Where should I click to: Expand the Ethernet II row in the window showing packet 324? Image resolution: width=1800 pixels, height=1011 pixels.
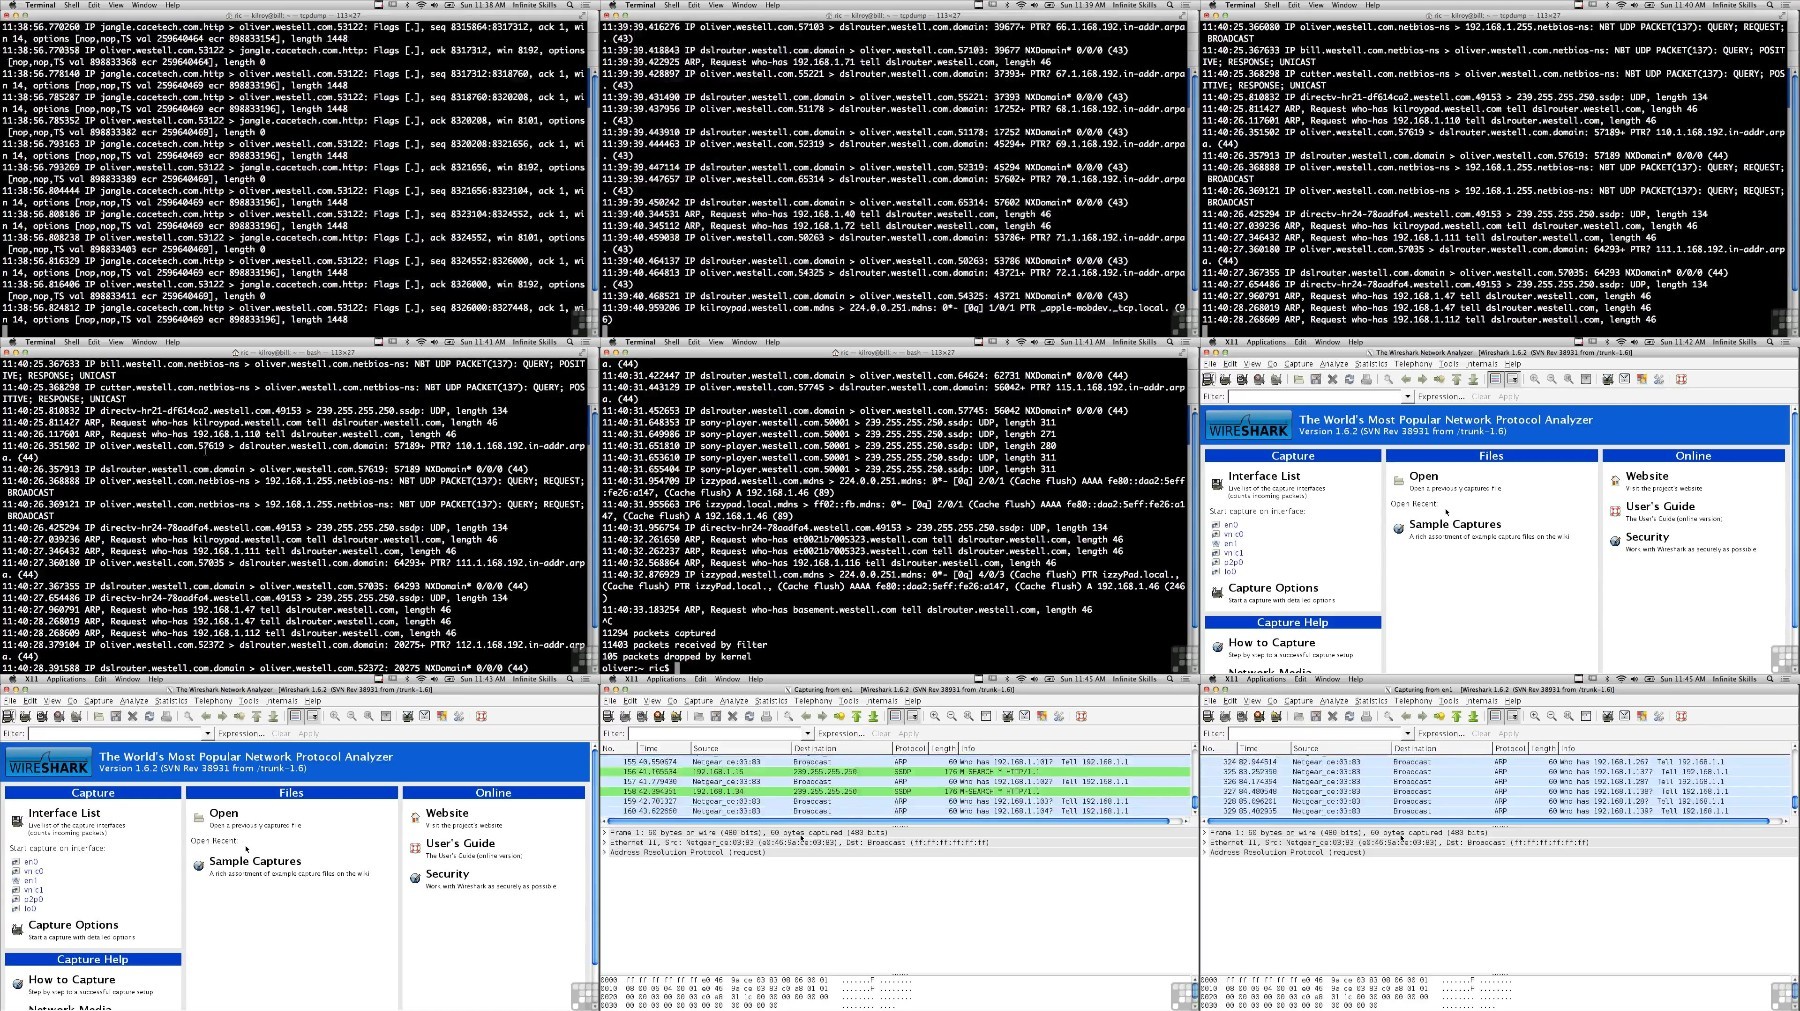[1205, 842]
